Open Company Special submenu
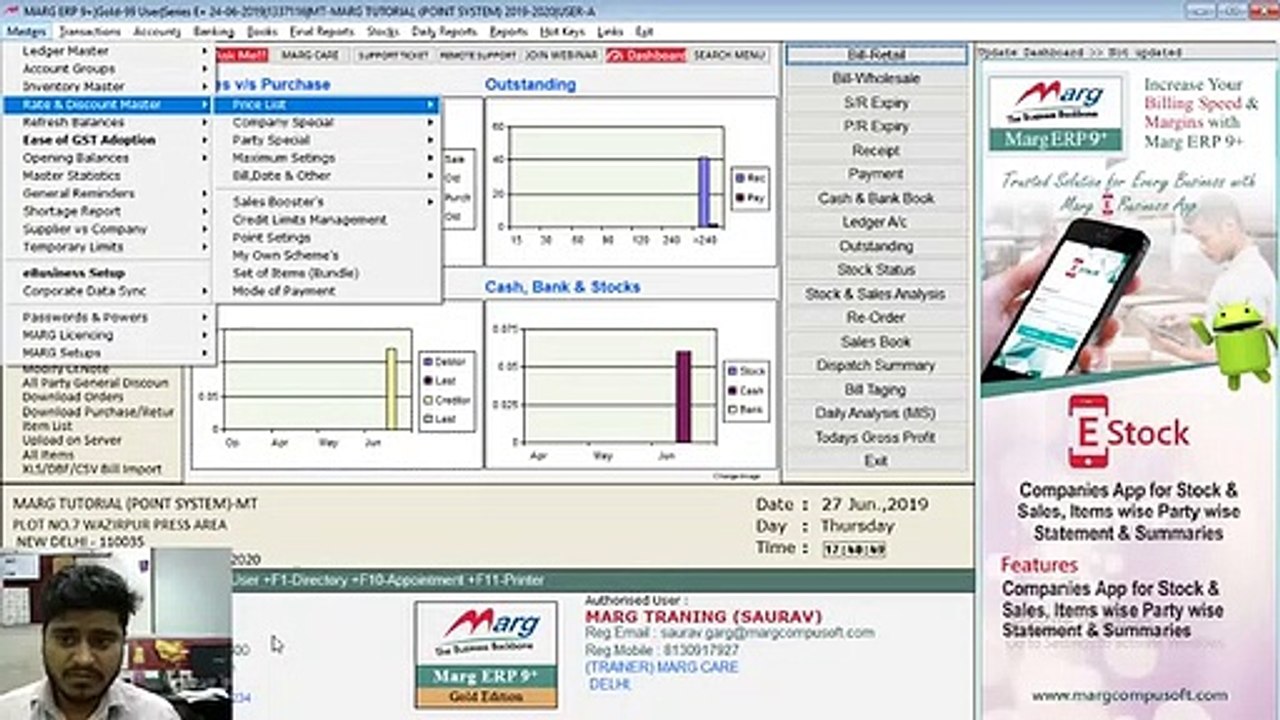The width and height of the screenshot is (1280, 720). pyautogui.click(x=327, y=122)
